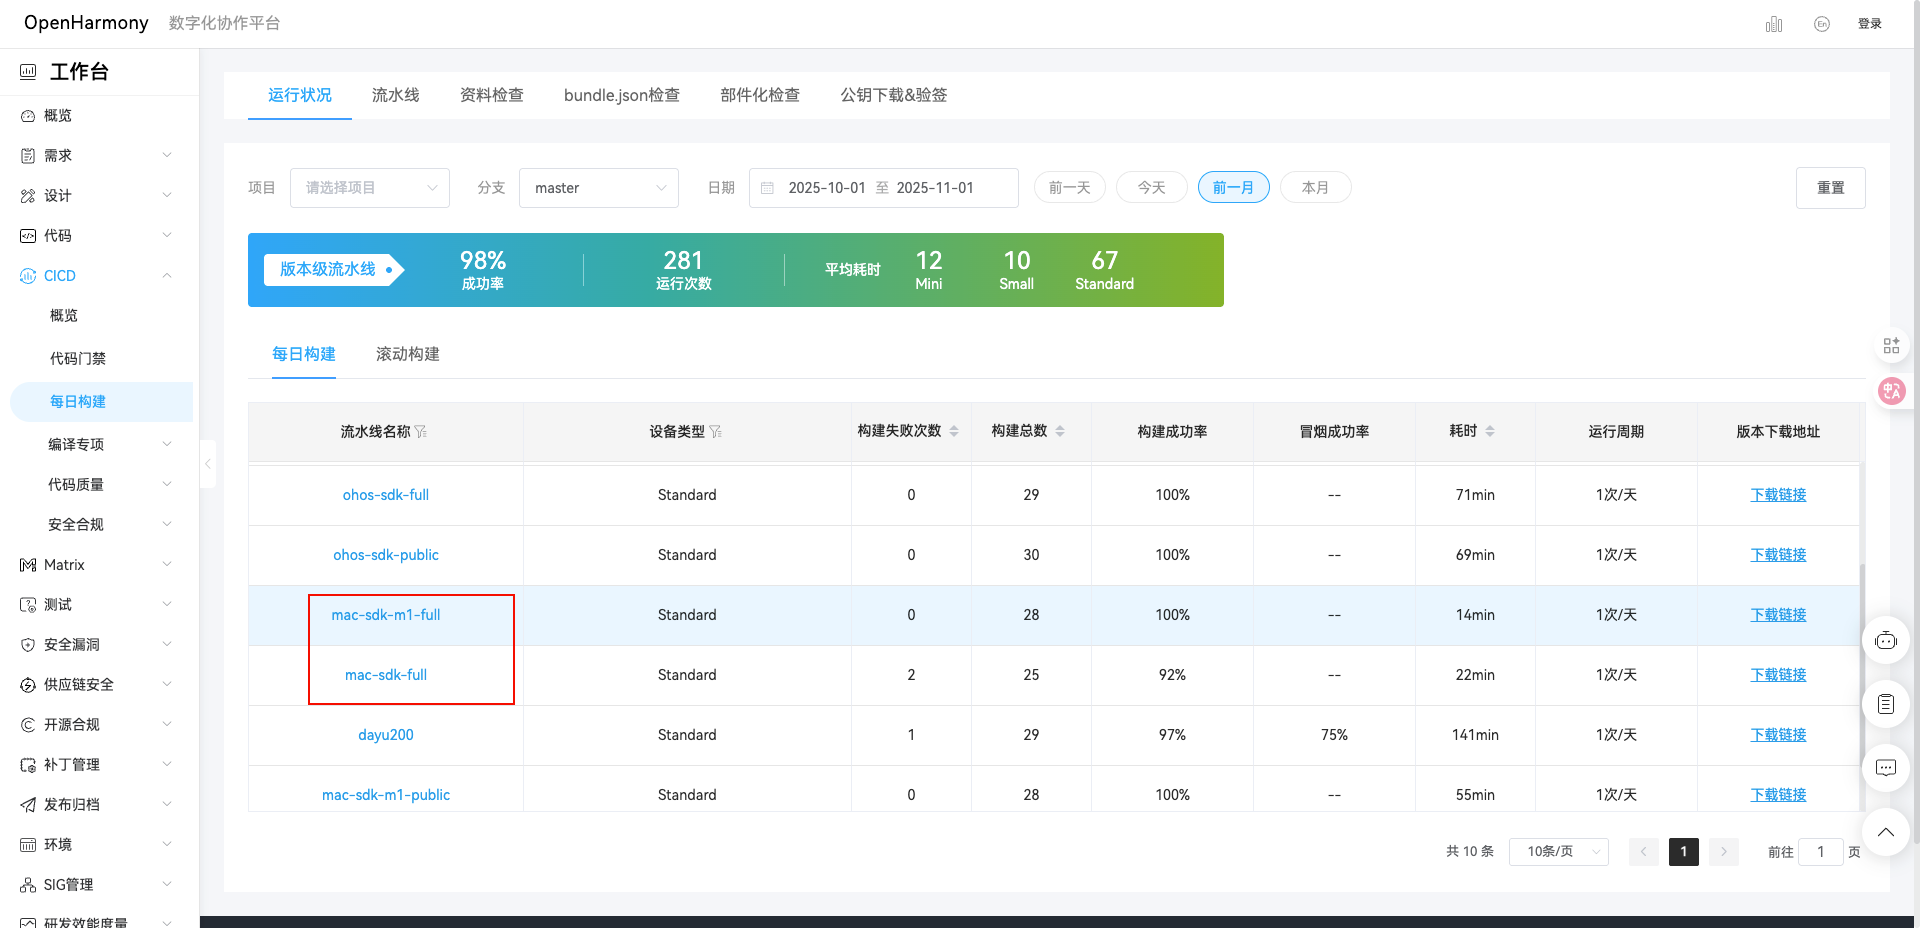Click the 前一月 date button

pos(1234,187)
